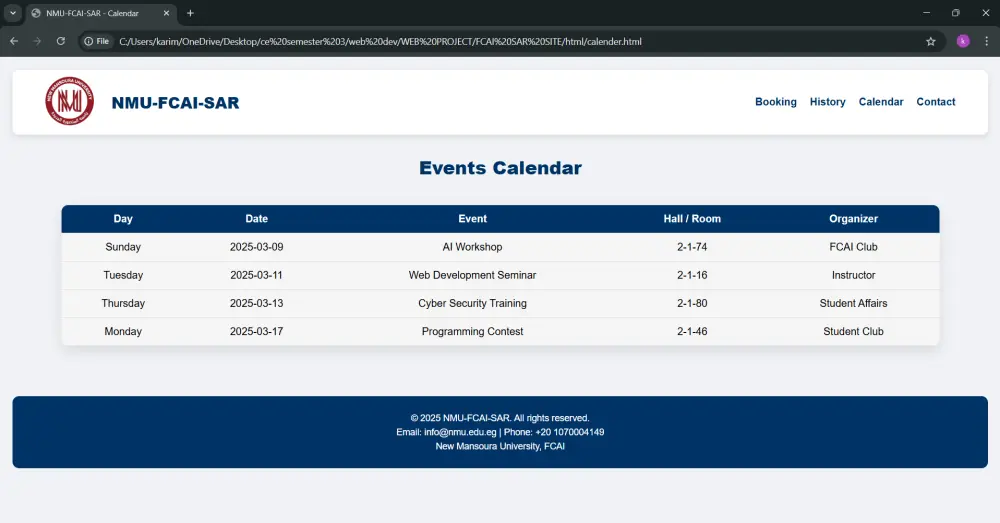
Task: Click the date 2025-03-13
Action: 256,303
